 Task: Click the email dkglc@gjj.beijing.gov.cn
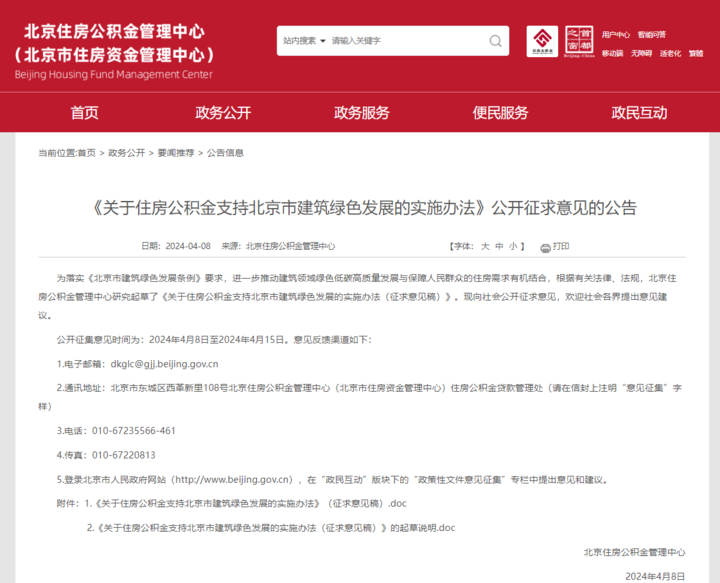click(x=164, y=364)
